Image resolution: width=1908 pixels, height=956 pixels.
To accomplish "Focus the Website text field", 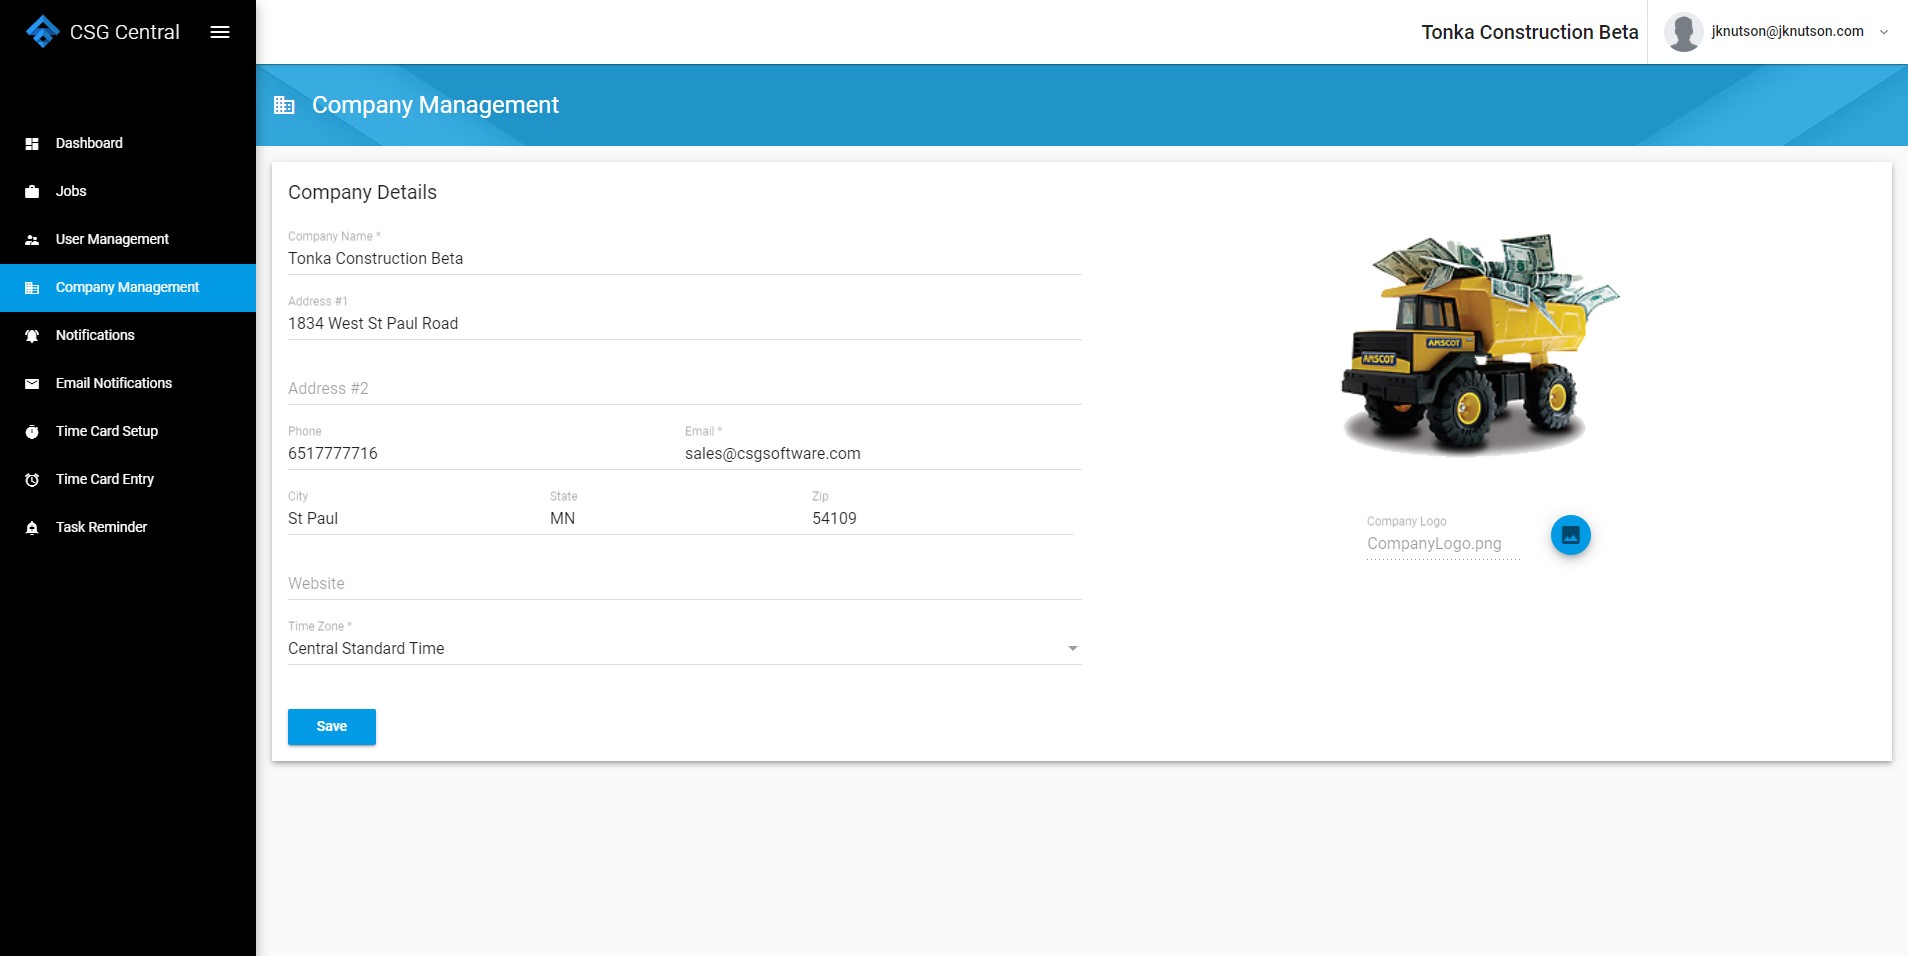I will (x=685, y=584).
